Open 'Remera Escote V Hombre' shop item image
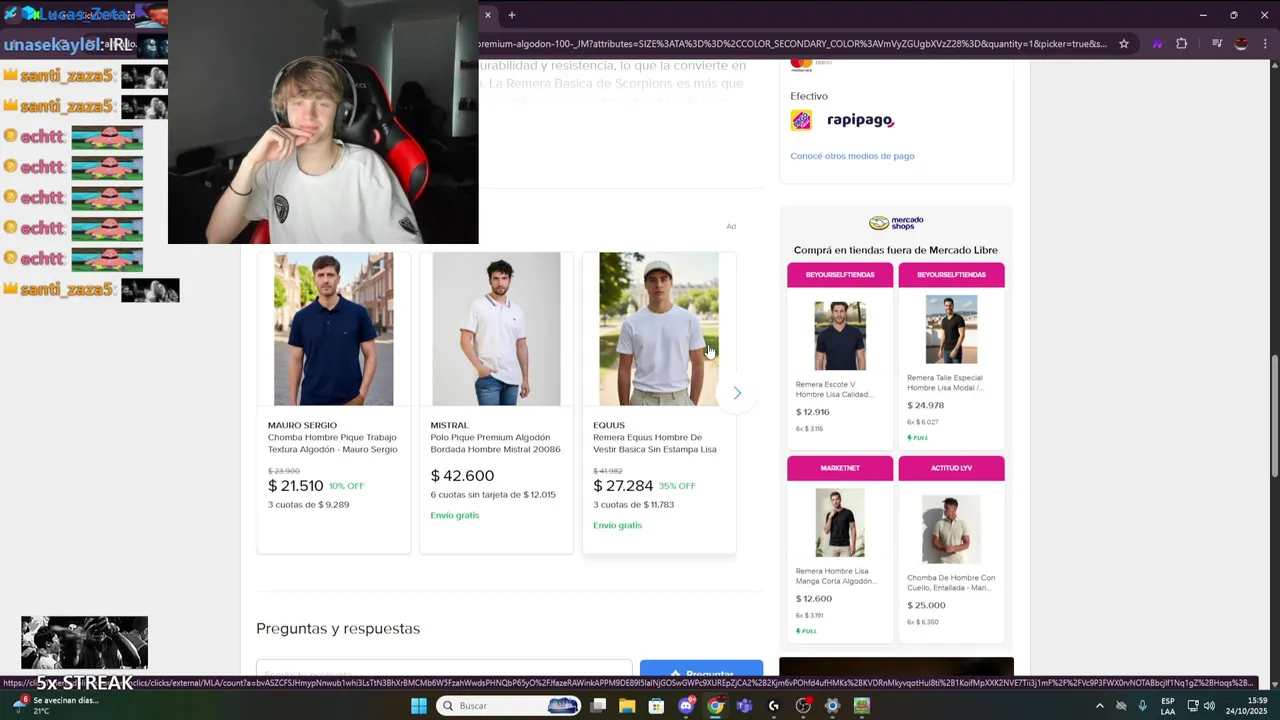The width and height of the screenshot is (1280, 720). point(840,336)
